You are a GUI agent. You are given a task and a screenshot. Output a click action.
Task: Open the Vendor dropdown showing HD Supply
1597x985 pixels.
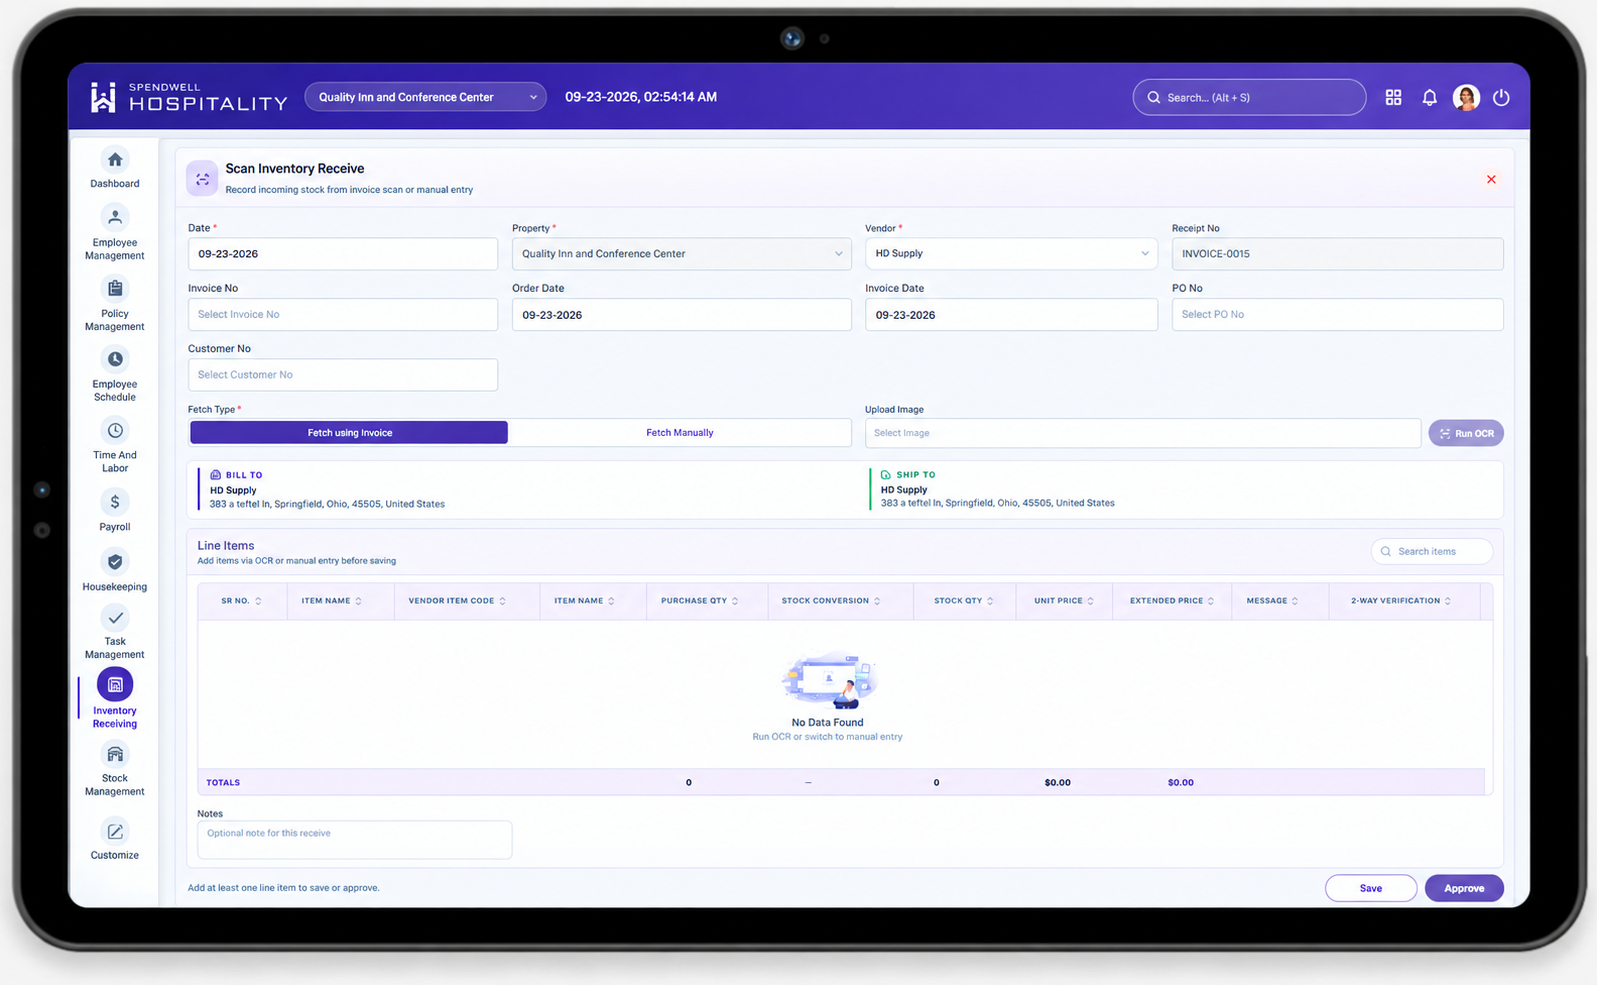point(1011,254)
